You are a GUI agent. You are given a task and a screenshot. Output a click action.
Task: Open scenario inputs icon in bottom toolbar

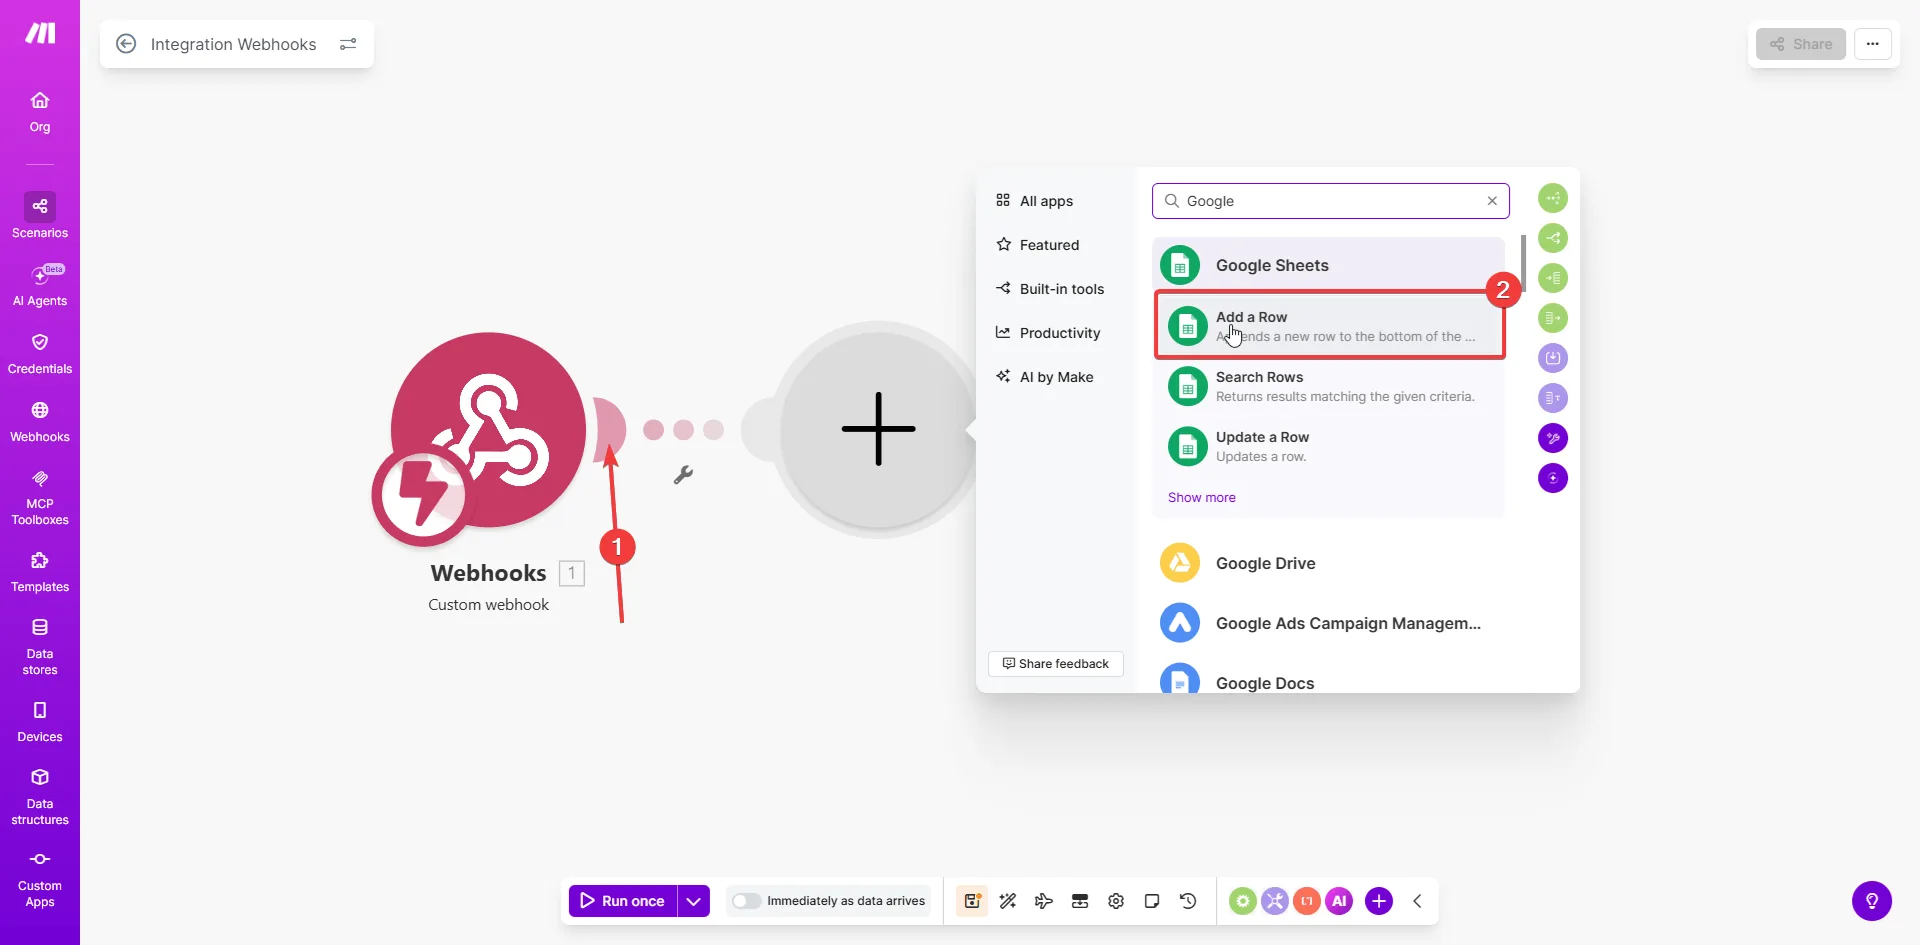pos(1080,901)
